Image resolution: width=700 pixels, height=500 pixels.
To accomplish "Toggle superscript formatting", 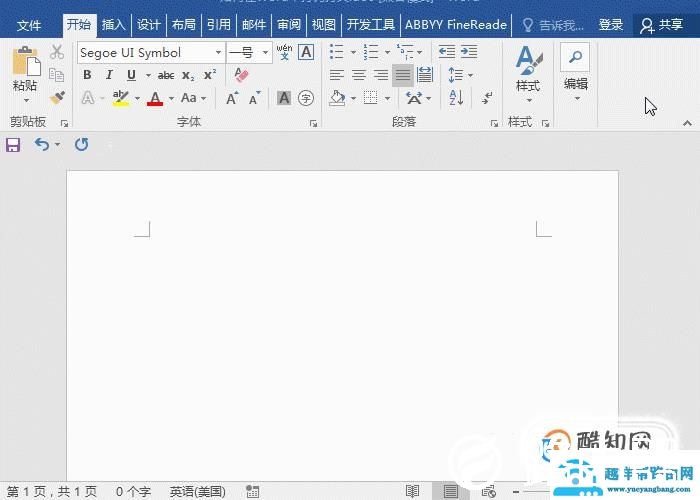I will [x=209, y=75].
